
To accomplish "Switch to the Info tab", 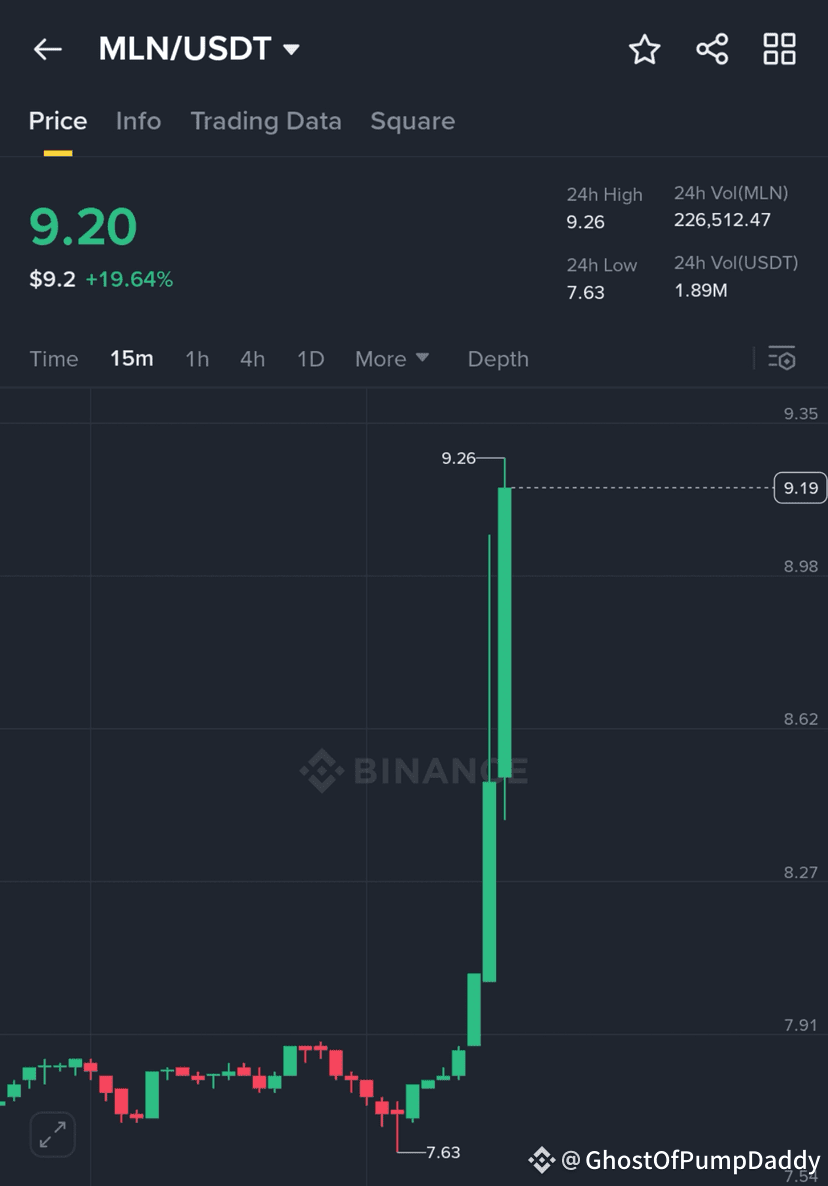I will [138, 121].
